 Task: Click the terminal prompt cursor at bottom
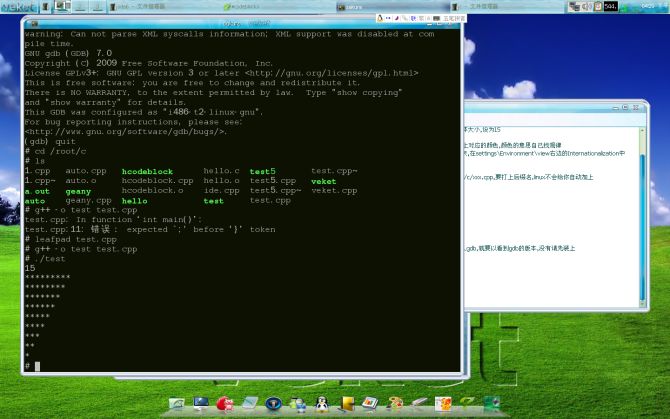click(x=37, y=366)
